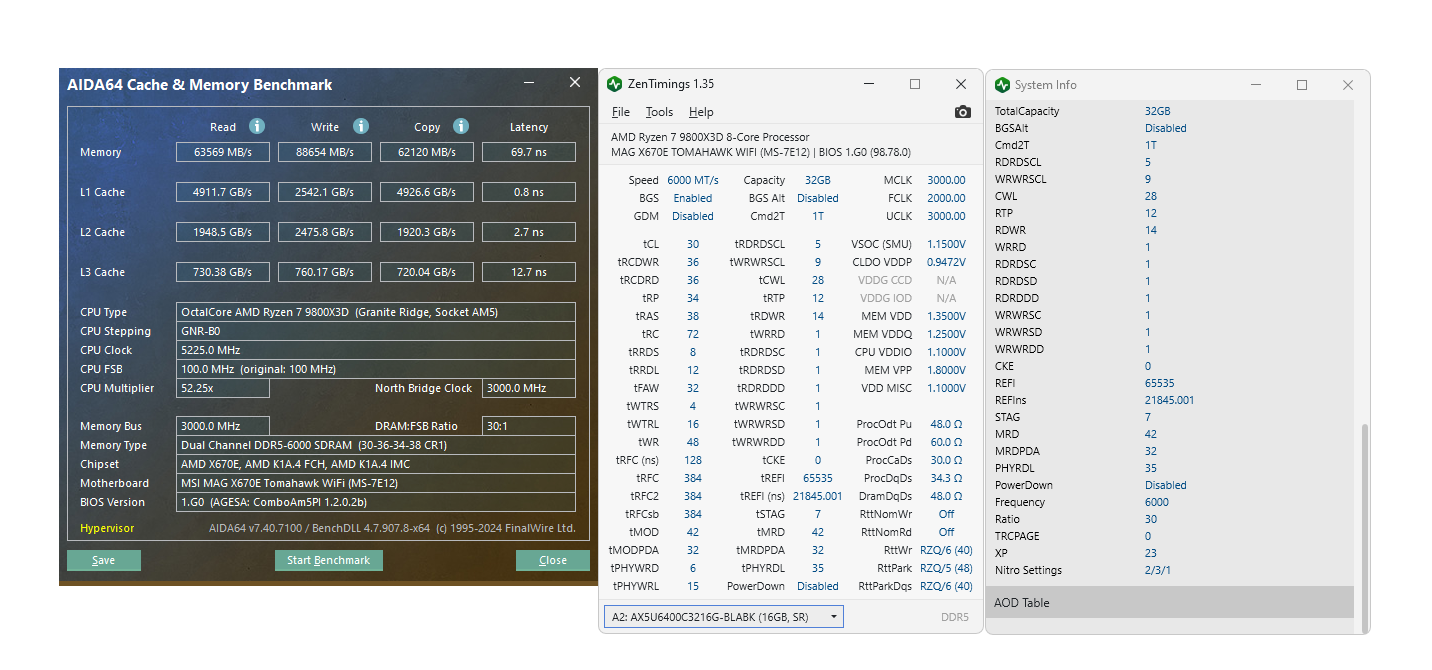1432x670 pixels.
Task: Maximize the ZenTimings window
Action: [x=915, y=84]
